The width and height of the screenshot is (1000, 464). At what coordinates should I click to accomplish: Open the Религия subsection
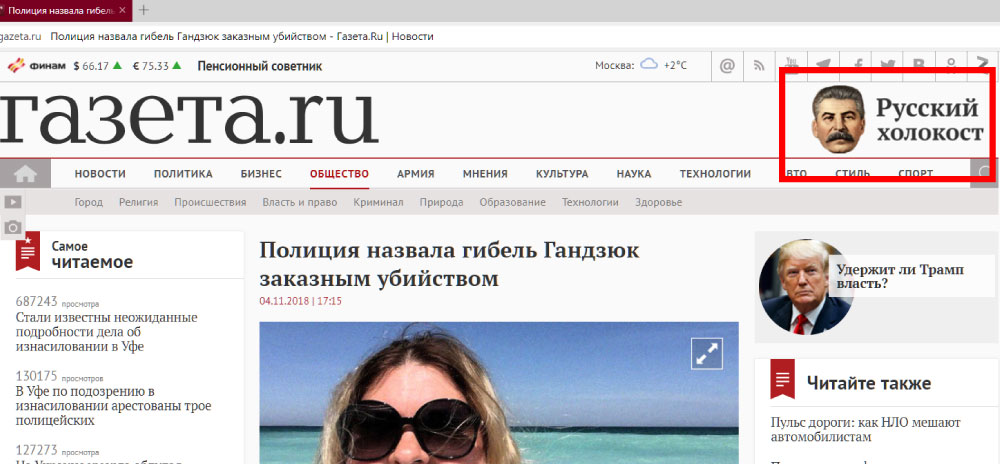pyautogui.click(x=138, y=202)
